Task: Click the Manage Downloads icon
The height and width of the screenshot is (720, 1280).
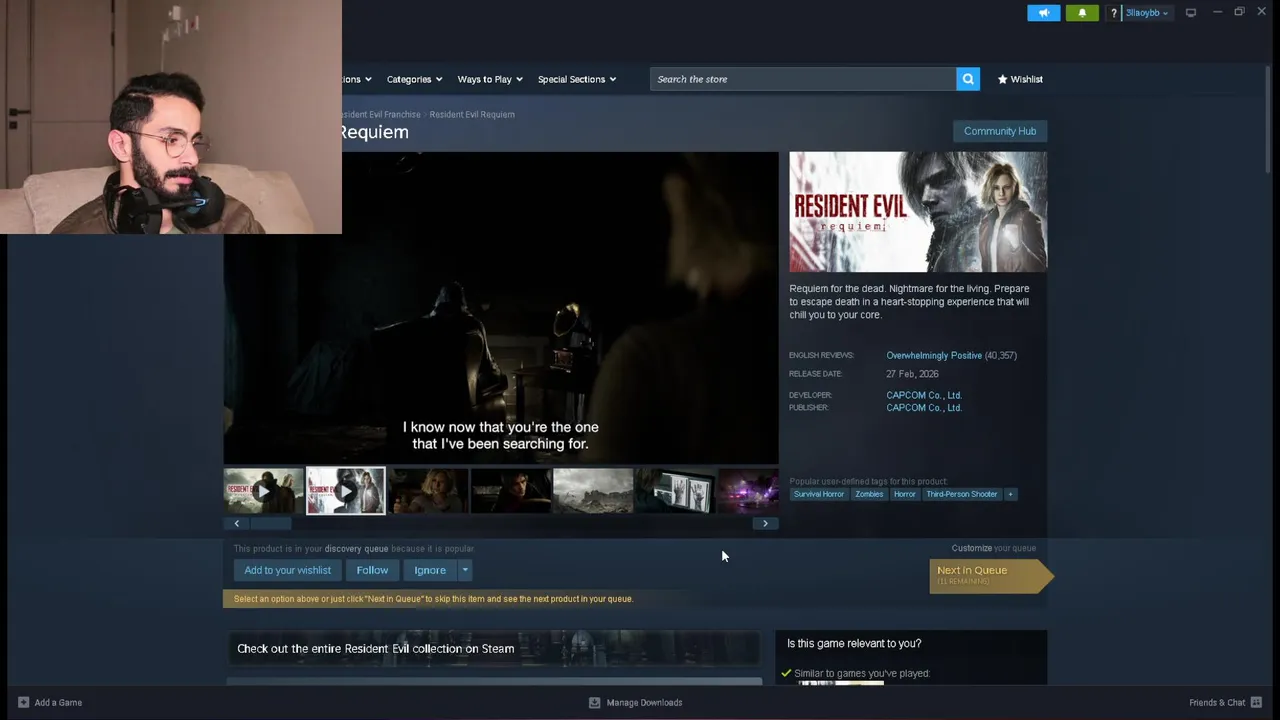Action: [x=594, y=702]
